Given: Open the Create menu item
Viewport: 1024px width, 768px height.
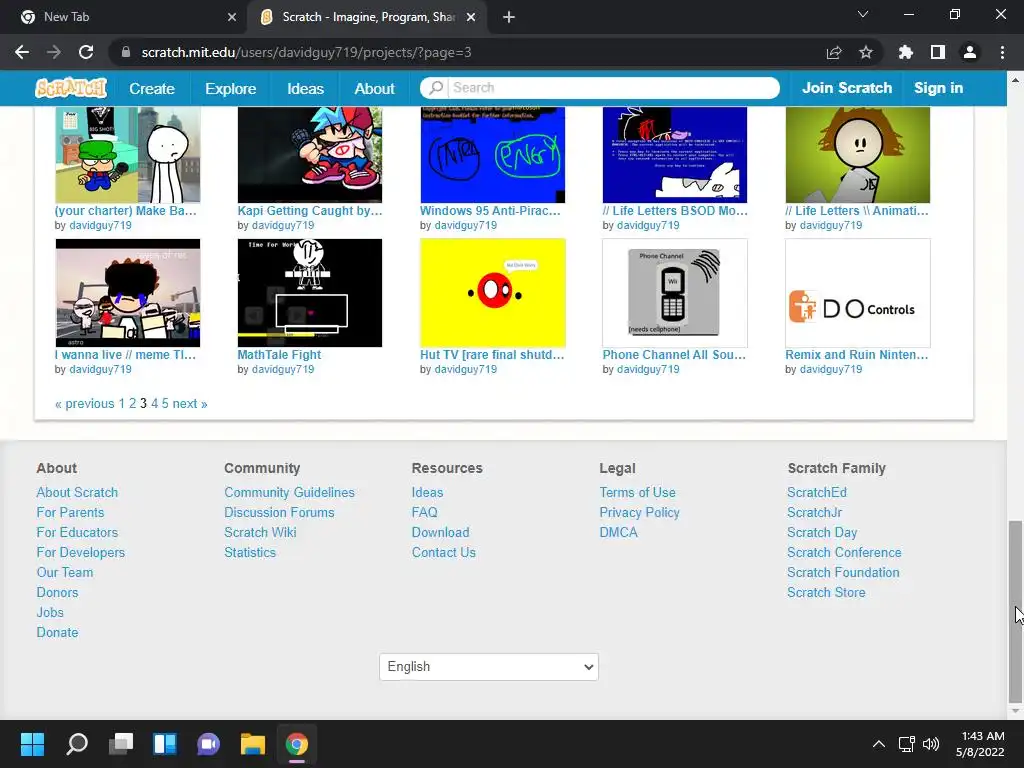Looking at the screenshot, I should (152, 88).
